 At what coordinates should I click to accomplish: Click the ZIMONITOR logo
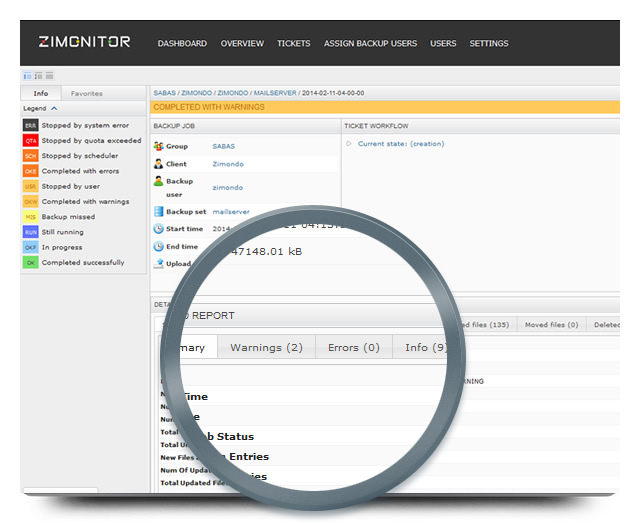pos(84,43)
